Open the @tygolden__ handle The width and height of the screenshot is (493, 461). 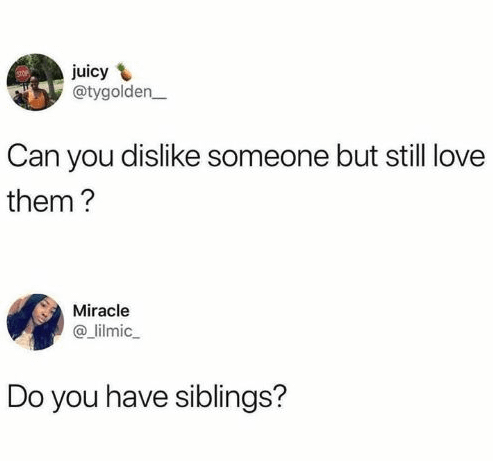pyautogui.click(x=119, y=92)
